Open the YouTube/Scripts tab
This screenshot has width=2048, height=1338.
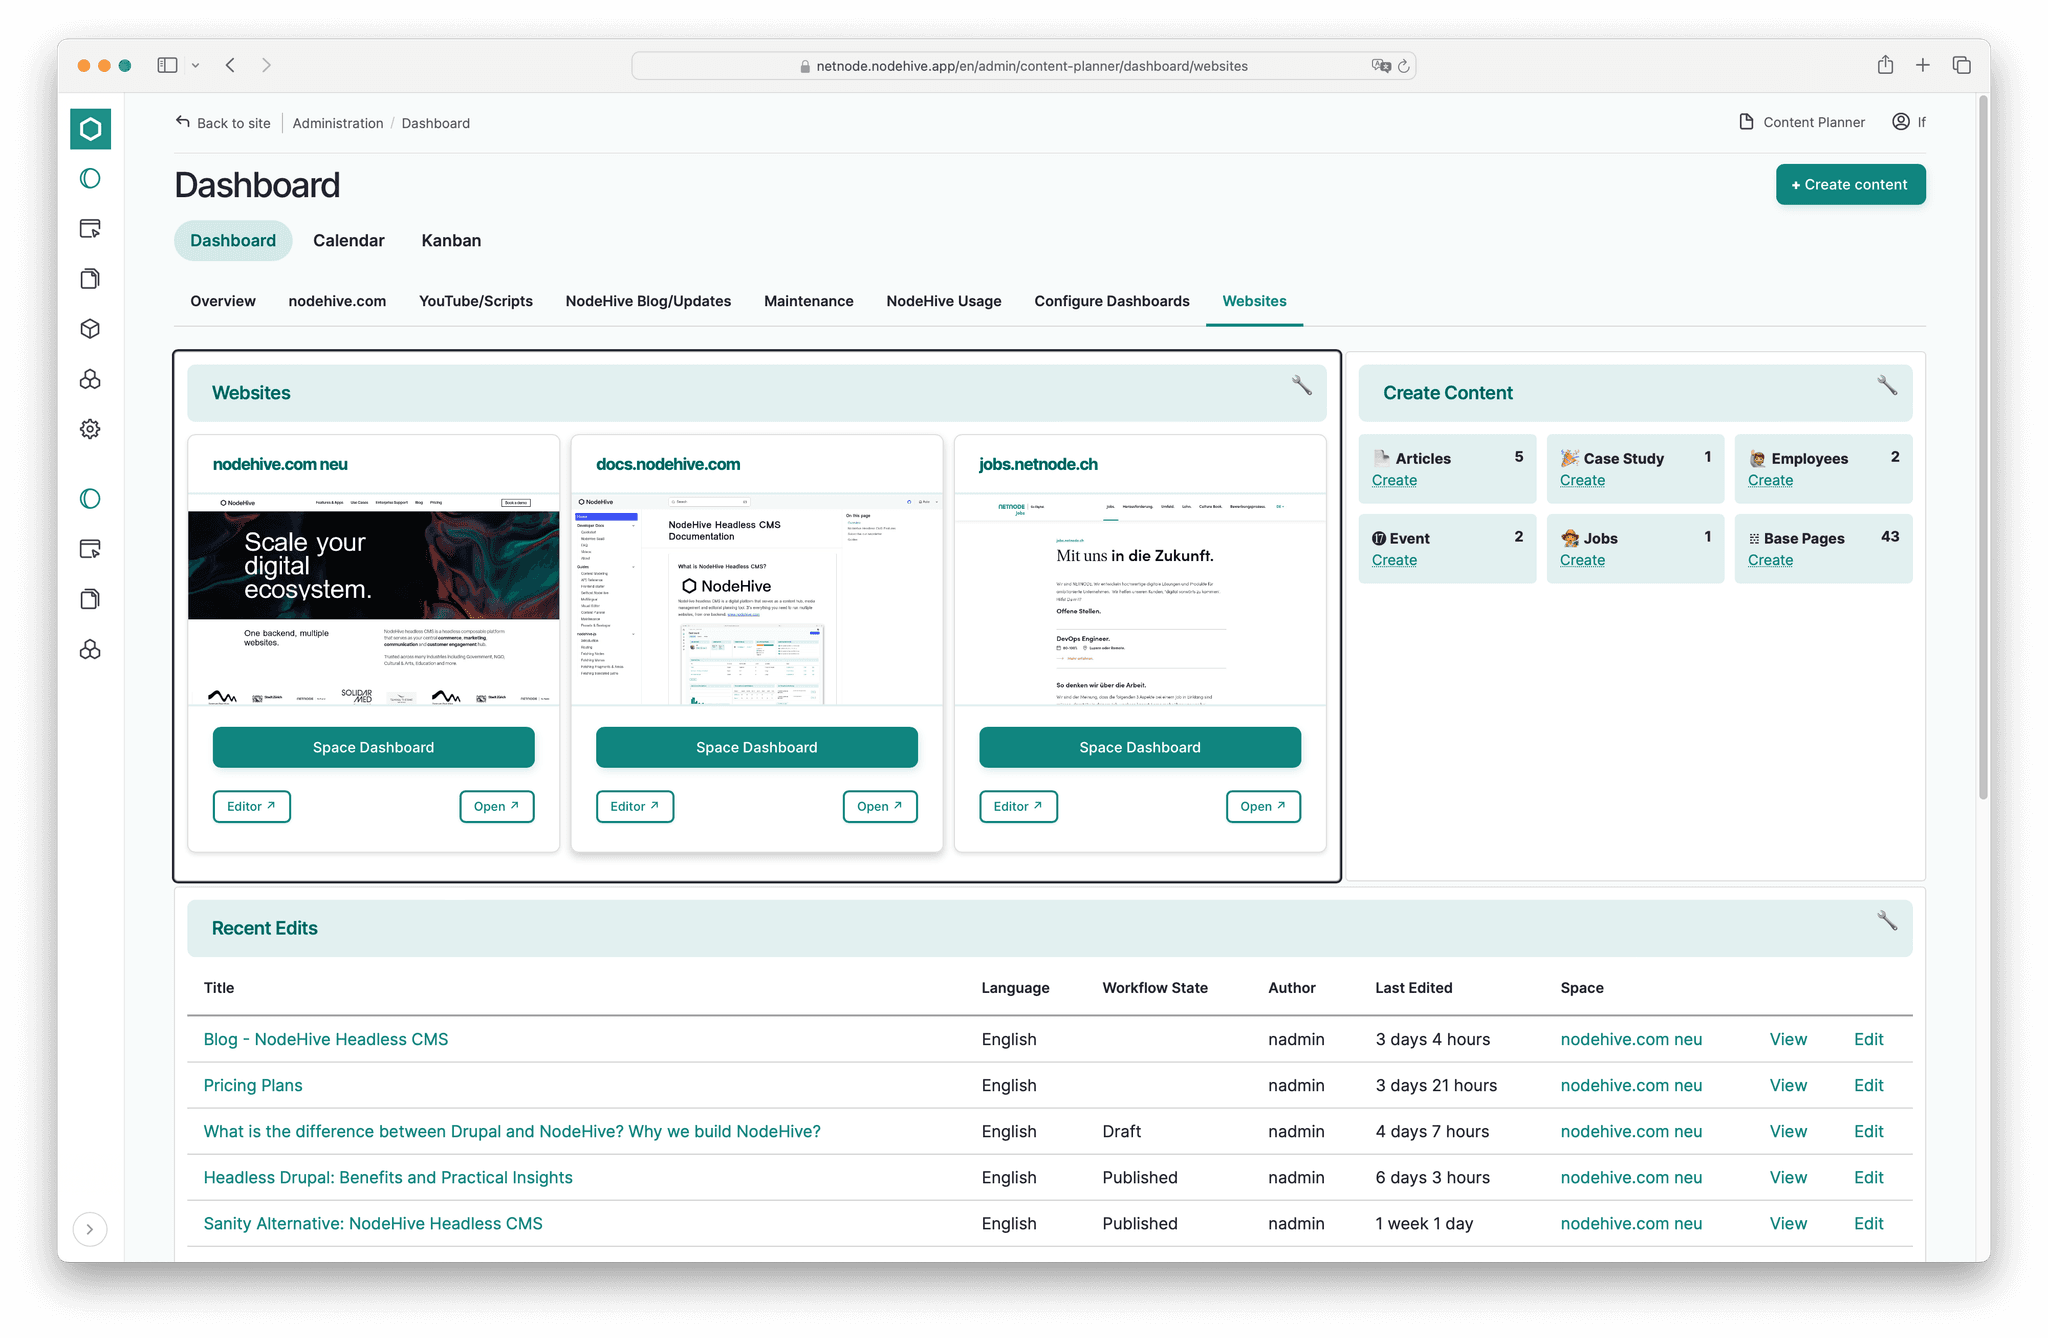click(x=476, y=301)
